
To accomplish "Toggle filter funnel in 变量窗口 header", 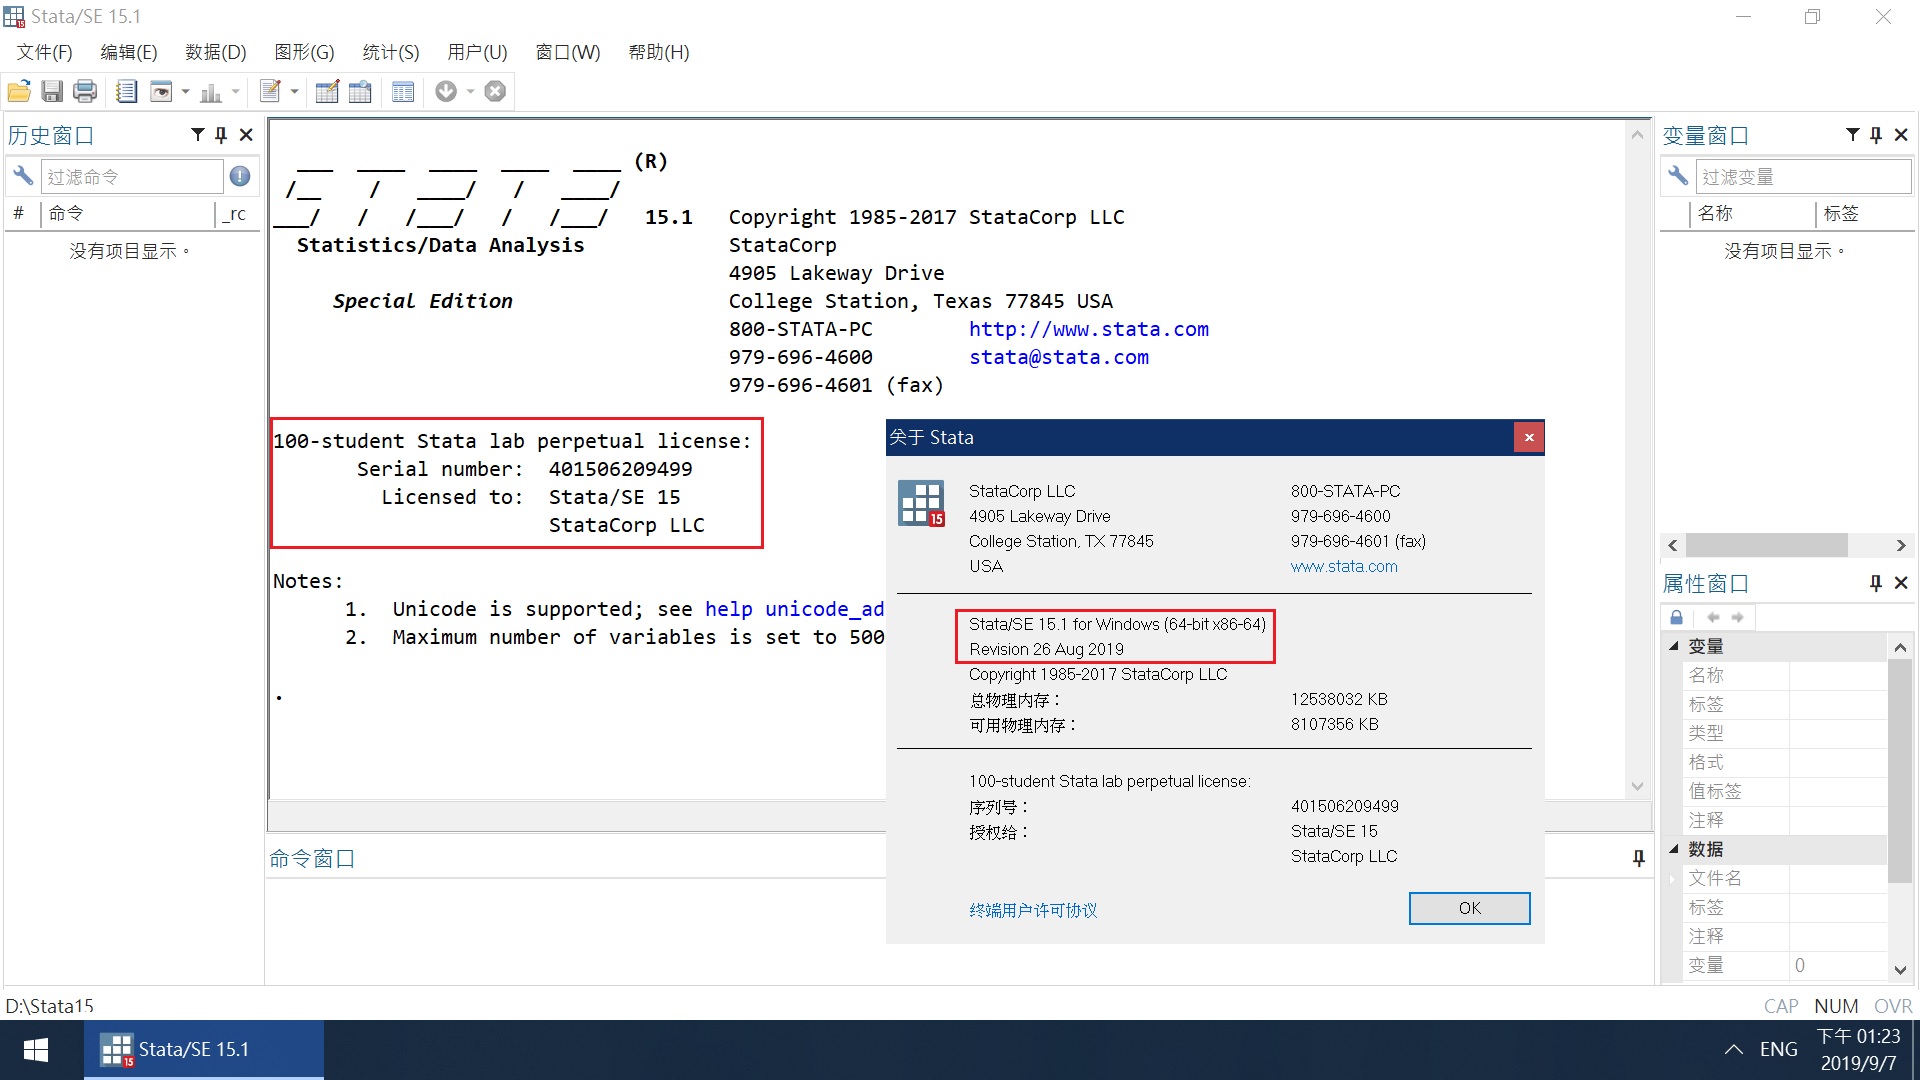I will coord(1852,135).
